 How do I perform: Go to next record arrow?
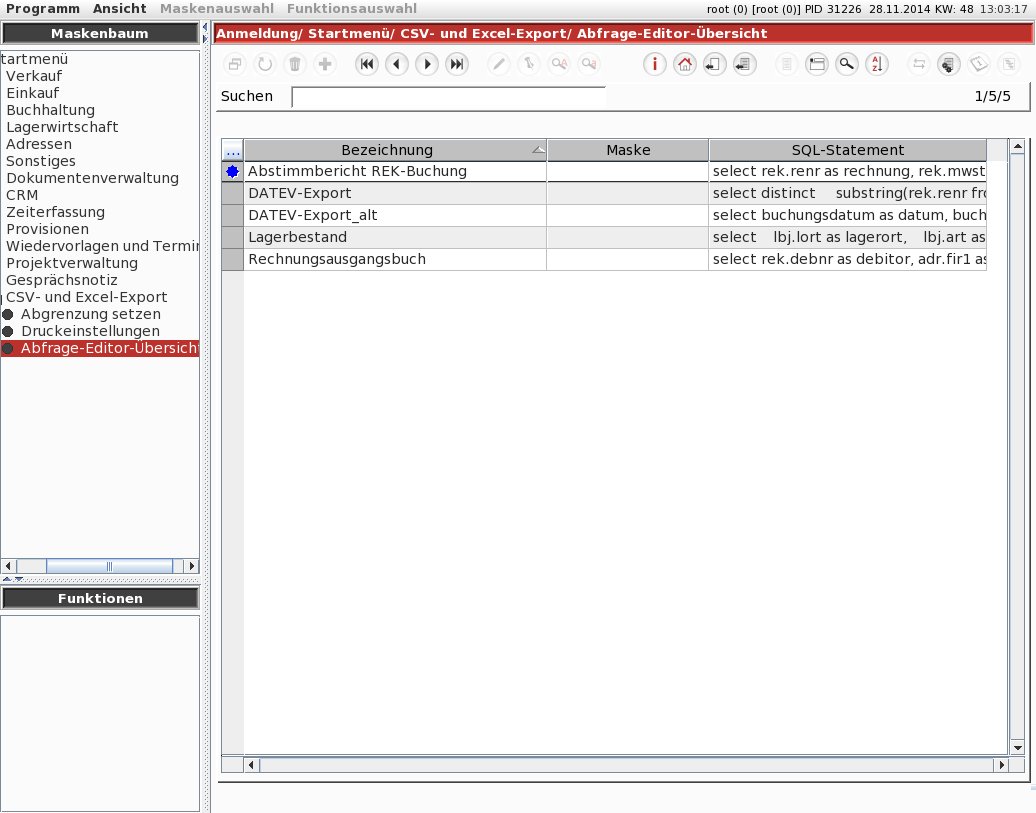(427, 64)
